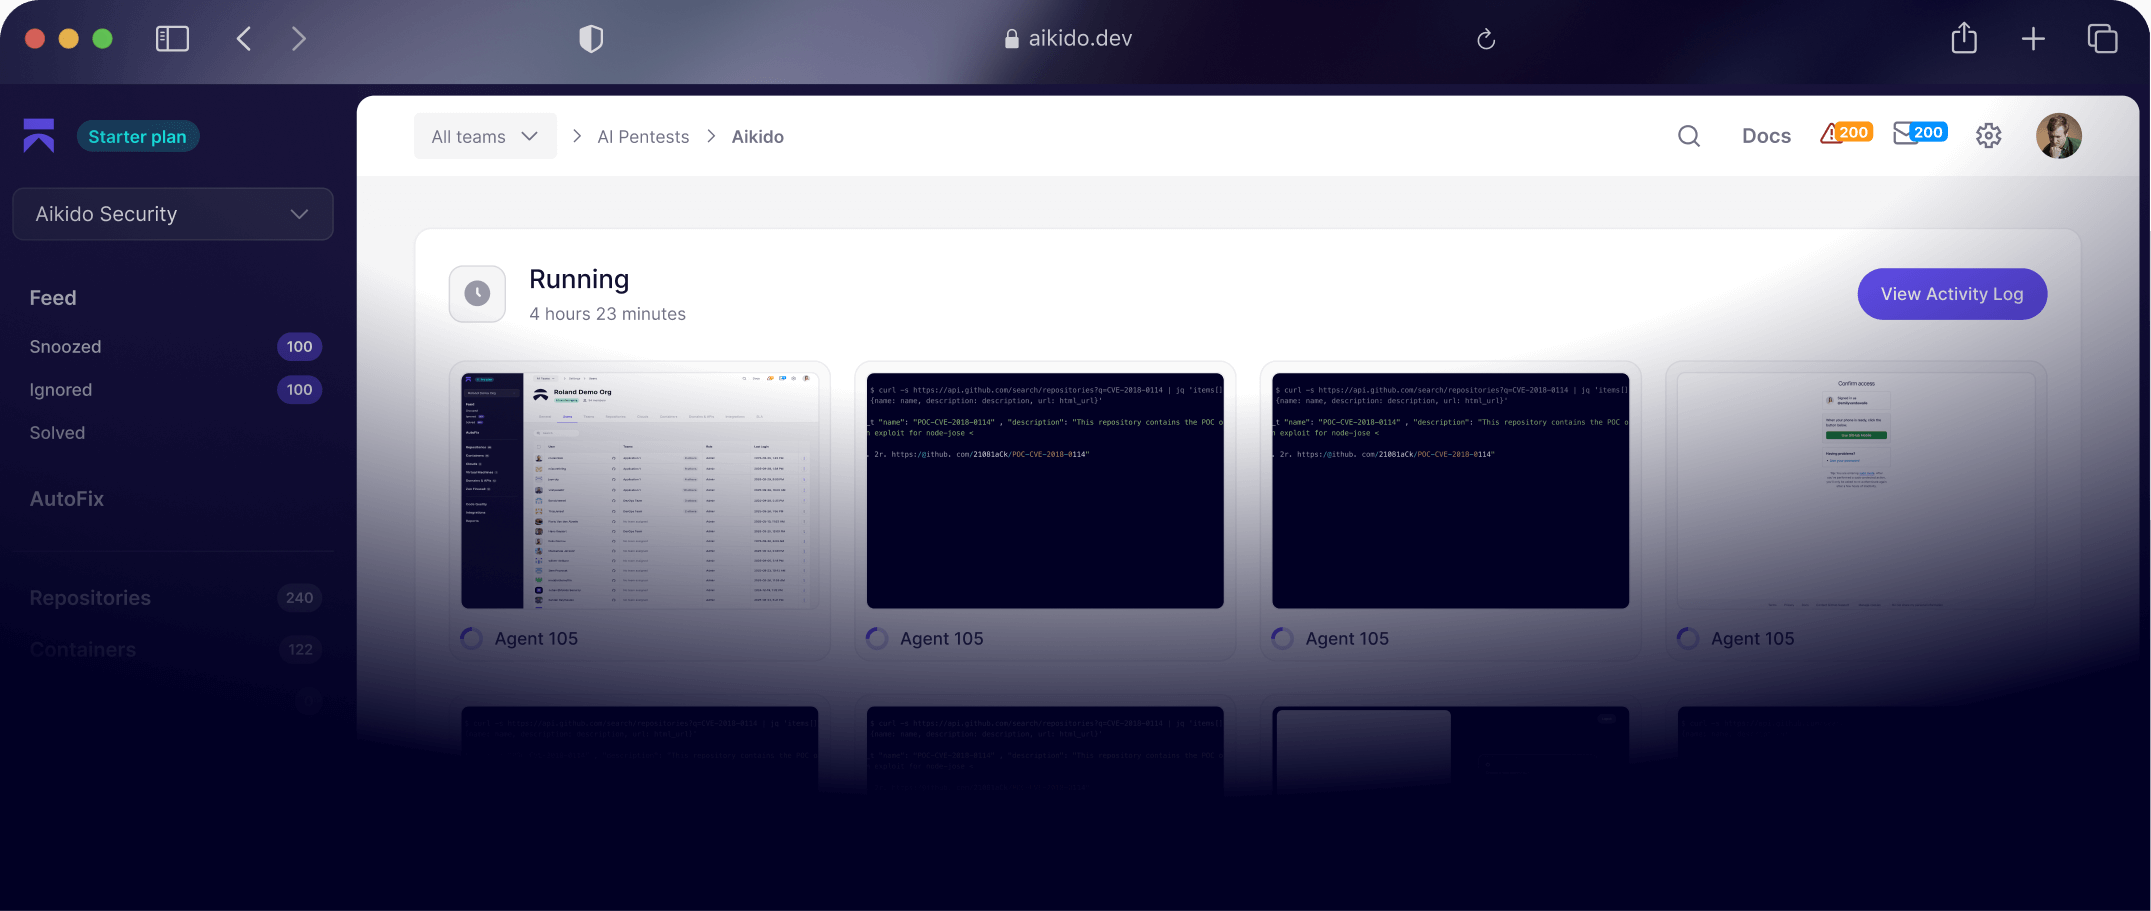Reload the page with the refresh icon
This screenshot has height=911, width=2151.
point(1486,39)
